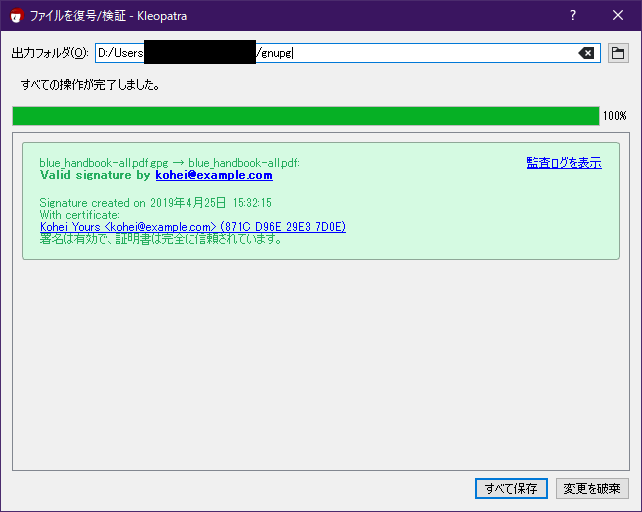The width and height of the screenshot is (642, 512).
Task: Open the kohei@example.com signer link
Action: 214,175
